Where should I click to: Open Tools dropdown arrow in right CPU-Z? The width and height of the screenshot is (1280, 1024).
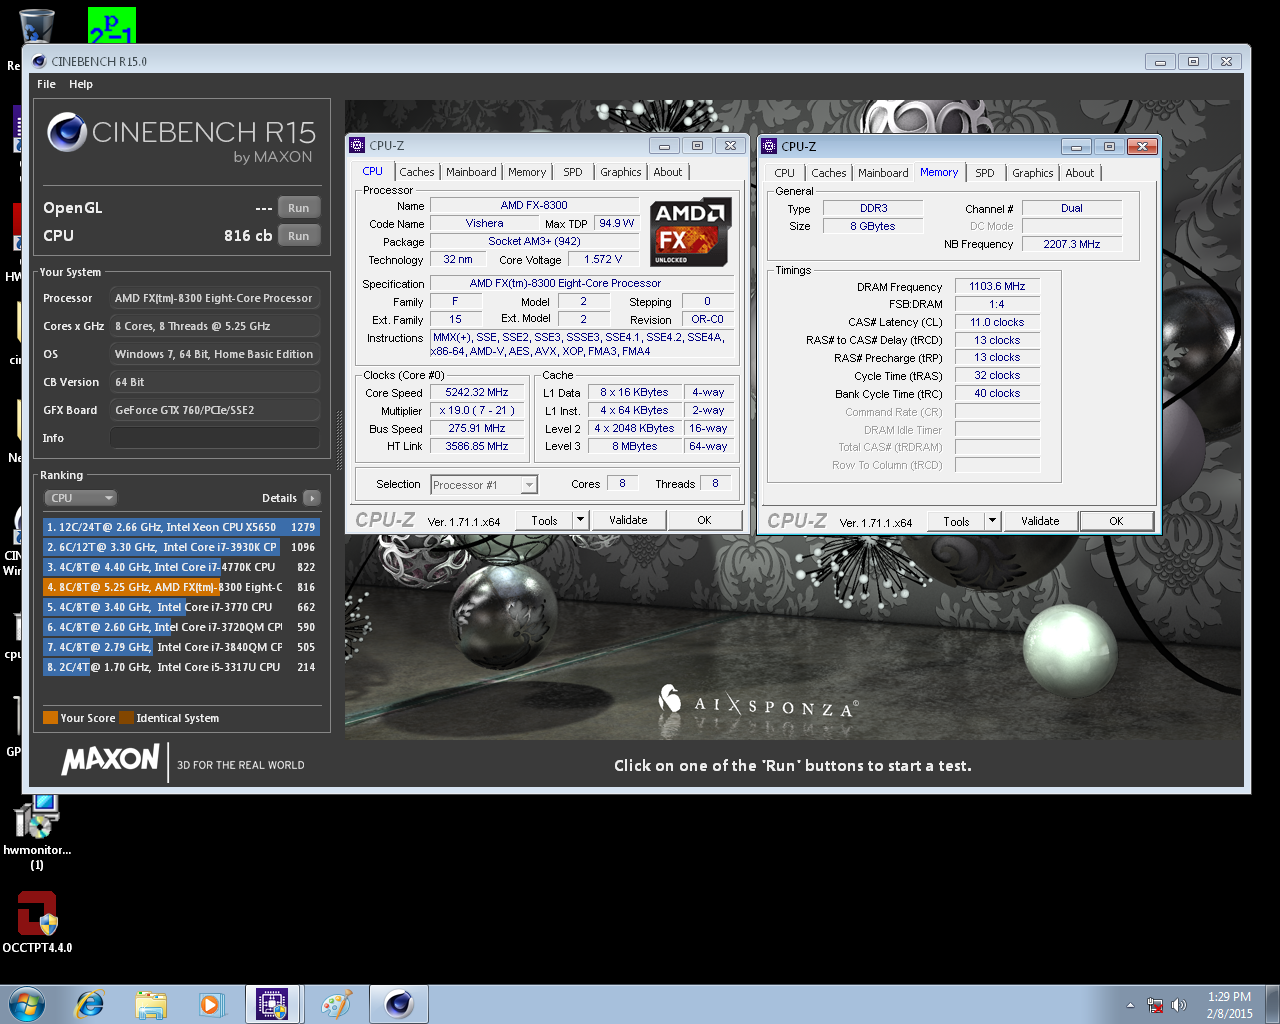[992, 521]
